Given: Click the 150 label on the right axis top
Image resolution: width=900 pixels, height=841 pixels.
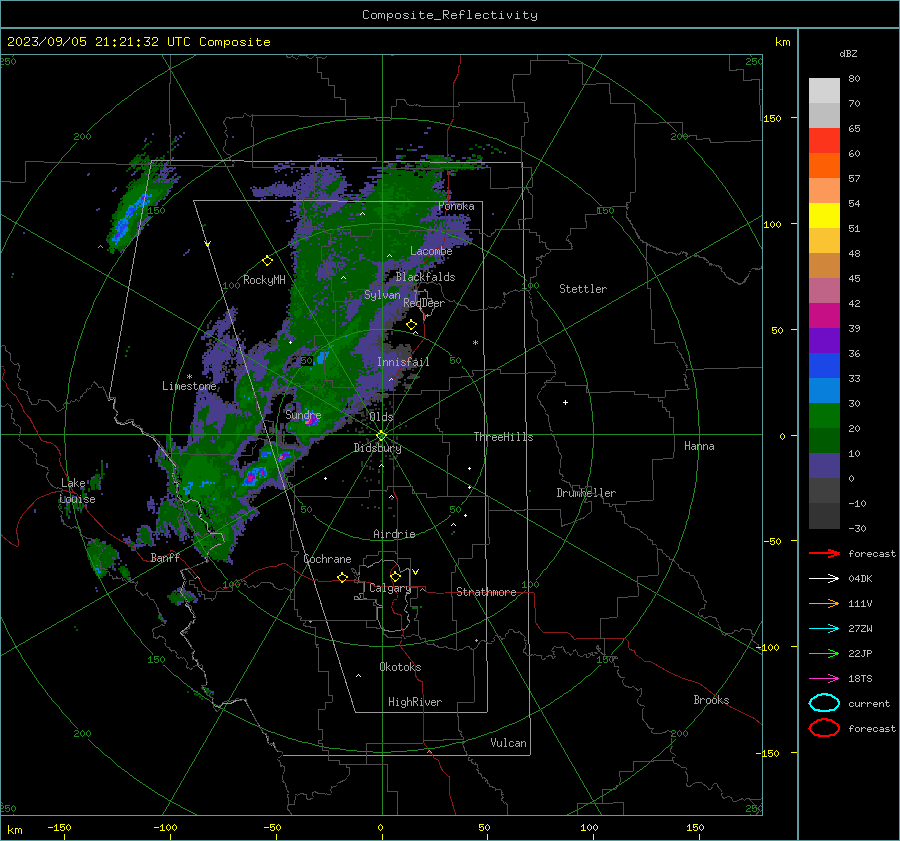Looking at the screenshot, I should pyautogui.click(x=772, y=118).
